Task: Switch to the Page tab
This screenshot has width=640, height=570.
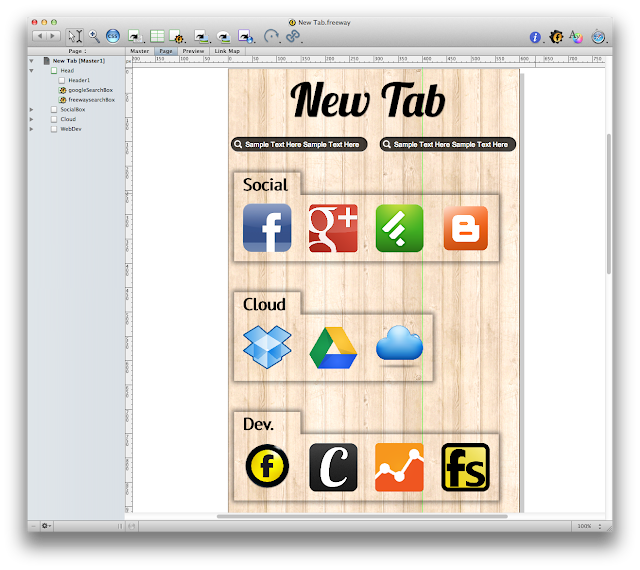Action: point(166,51)
